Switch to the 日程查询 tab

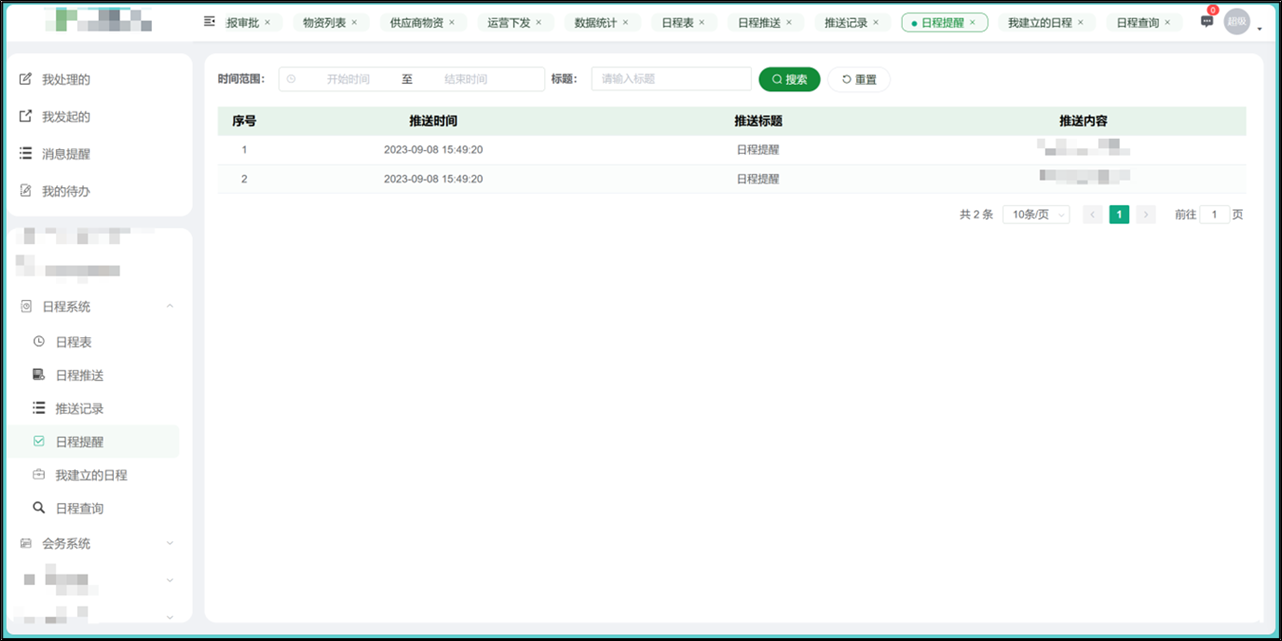click(x=1137, y=22)
